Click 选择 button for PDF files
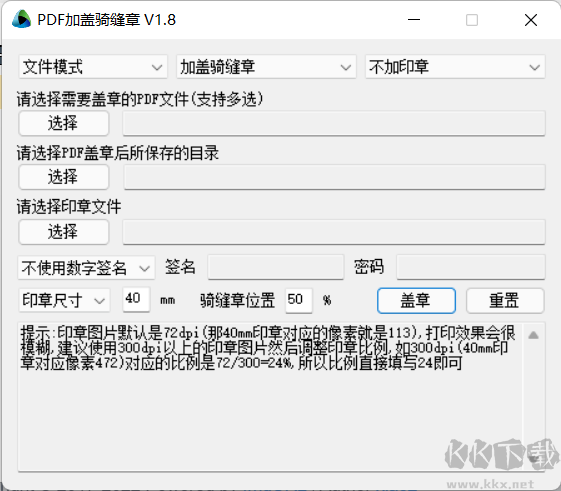This screenshot has width=561, height=491. point(64,123)
